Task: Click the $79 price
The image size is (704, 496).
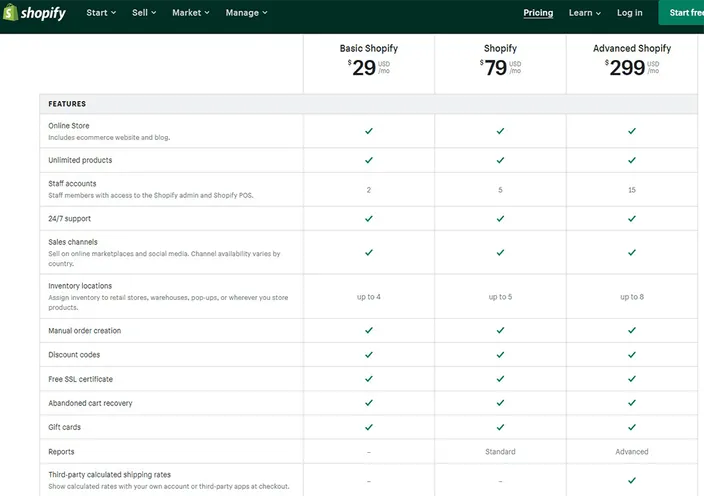Action: pos(500,68)
